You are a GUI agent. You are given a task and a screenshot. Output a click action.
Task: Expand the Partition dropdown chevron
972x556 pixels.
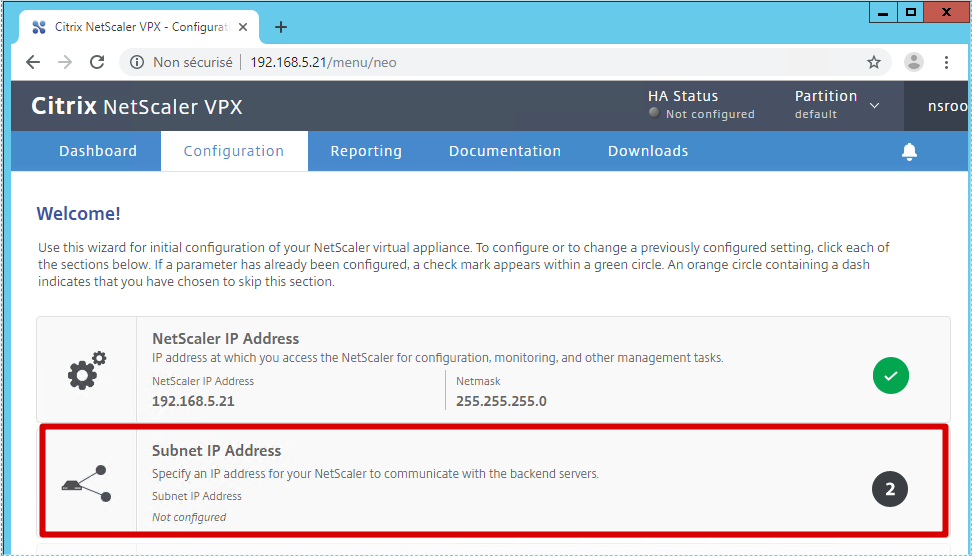[x=874, y=105]
